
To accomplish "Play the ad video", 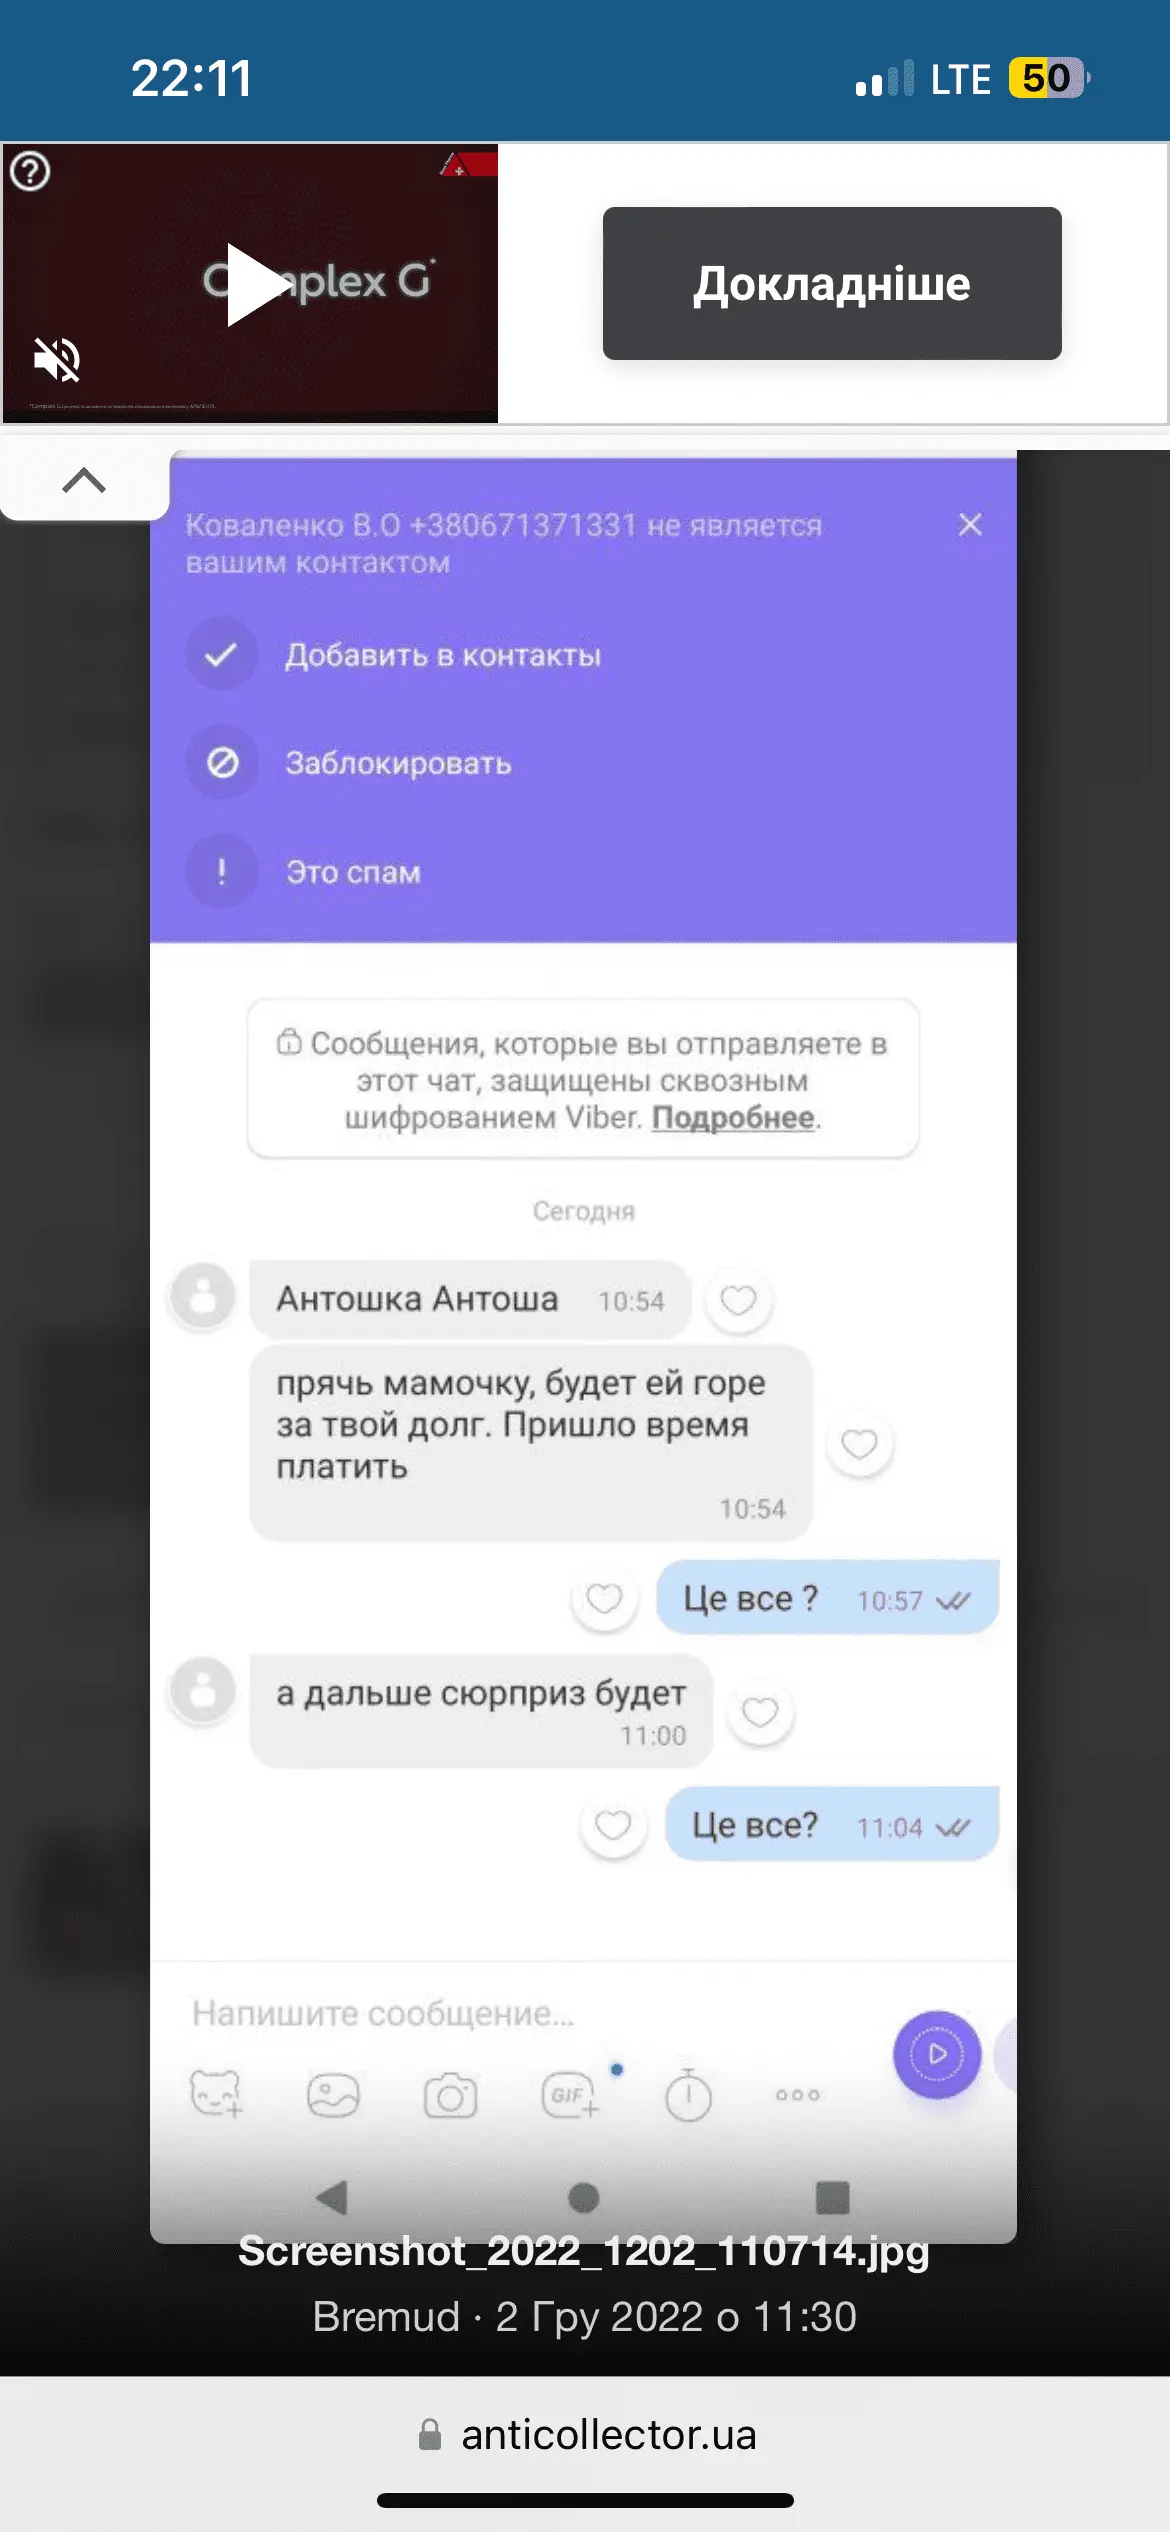I will click(x=259, y=284).
